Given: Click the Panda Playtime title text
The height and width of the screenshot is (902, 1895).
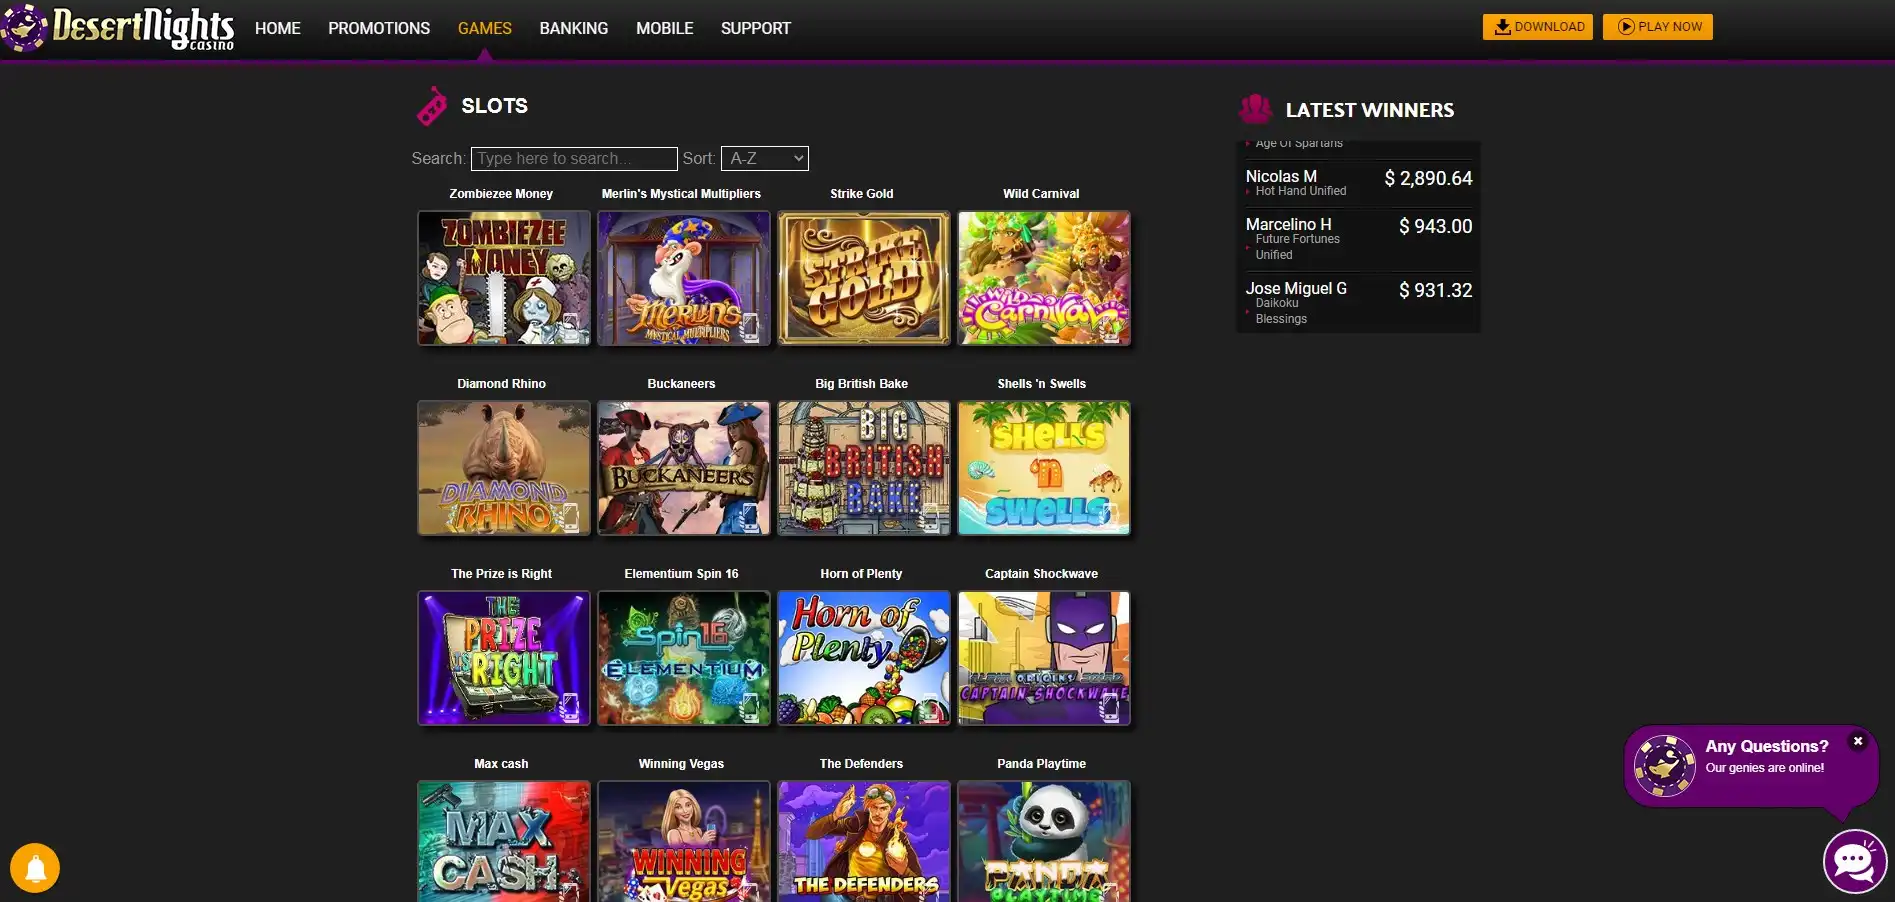Looking at the screenshot, I should [x=1041, y=764].
